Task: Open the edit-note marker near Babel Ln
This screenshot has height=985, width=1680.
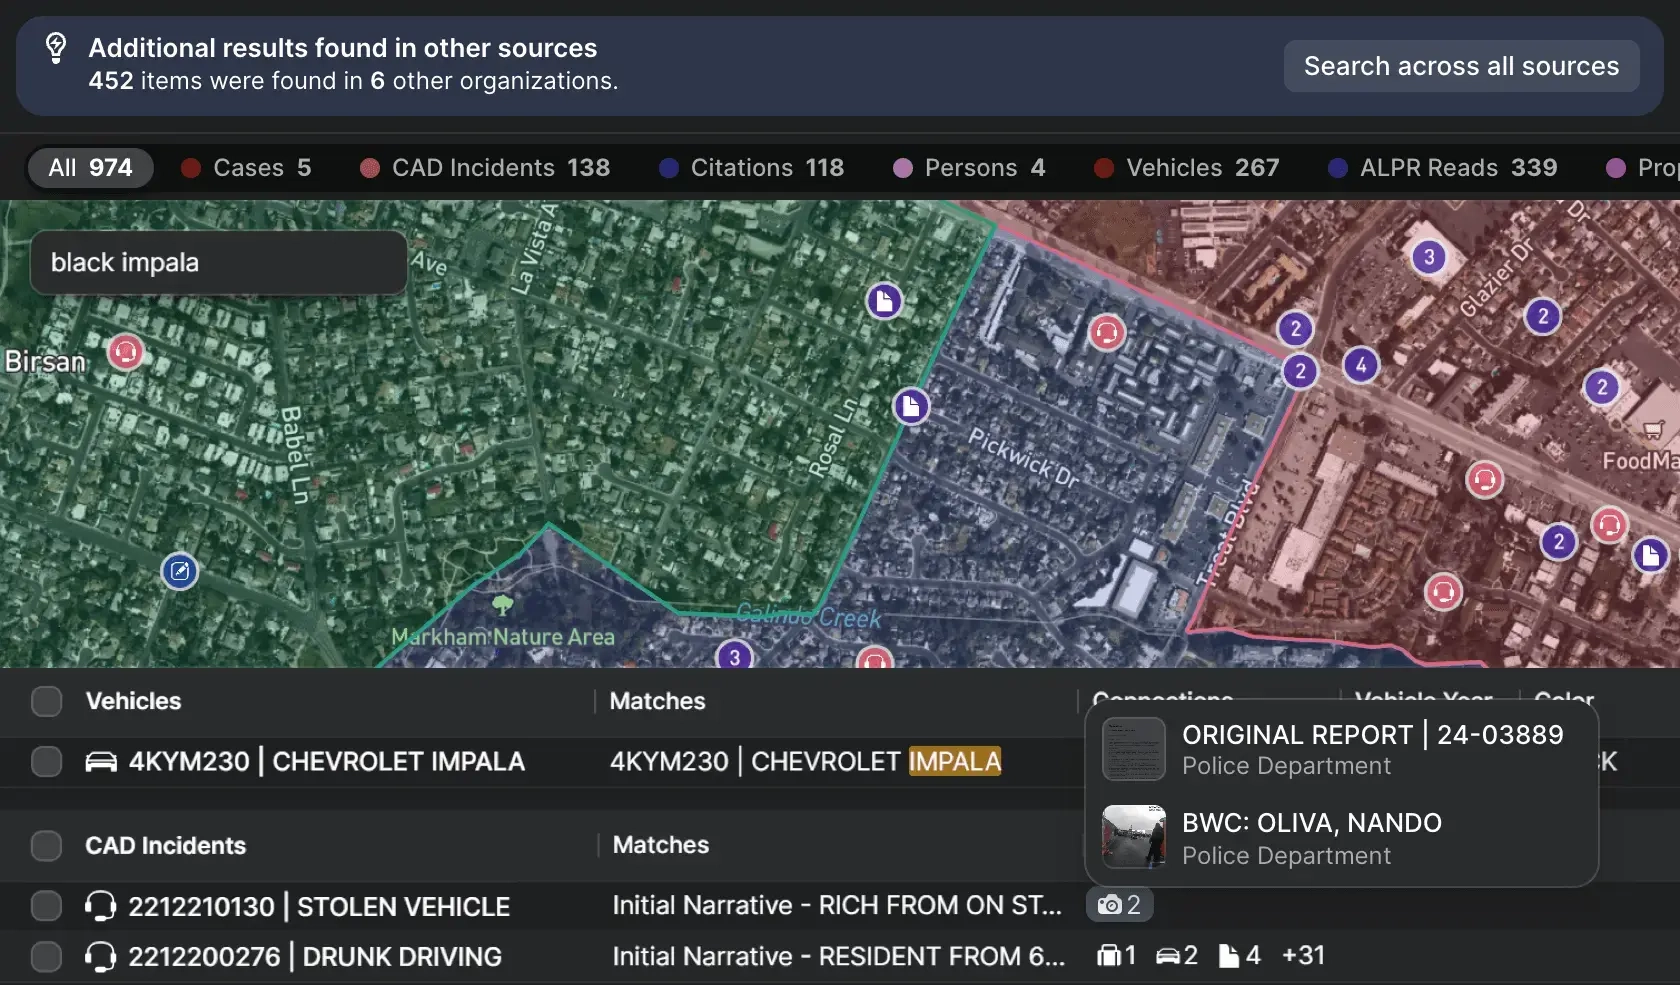Action: [x=180, y=571]
